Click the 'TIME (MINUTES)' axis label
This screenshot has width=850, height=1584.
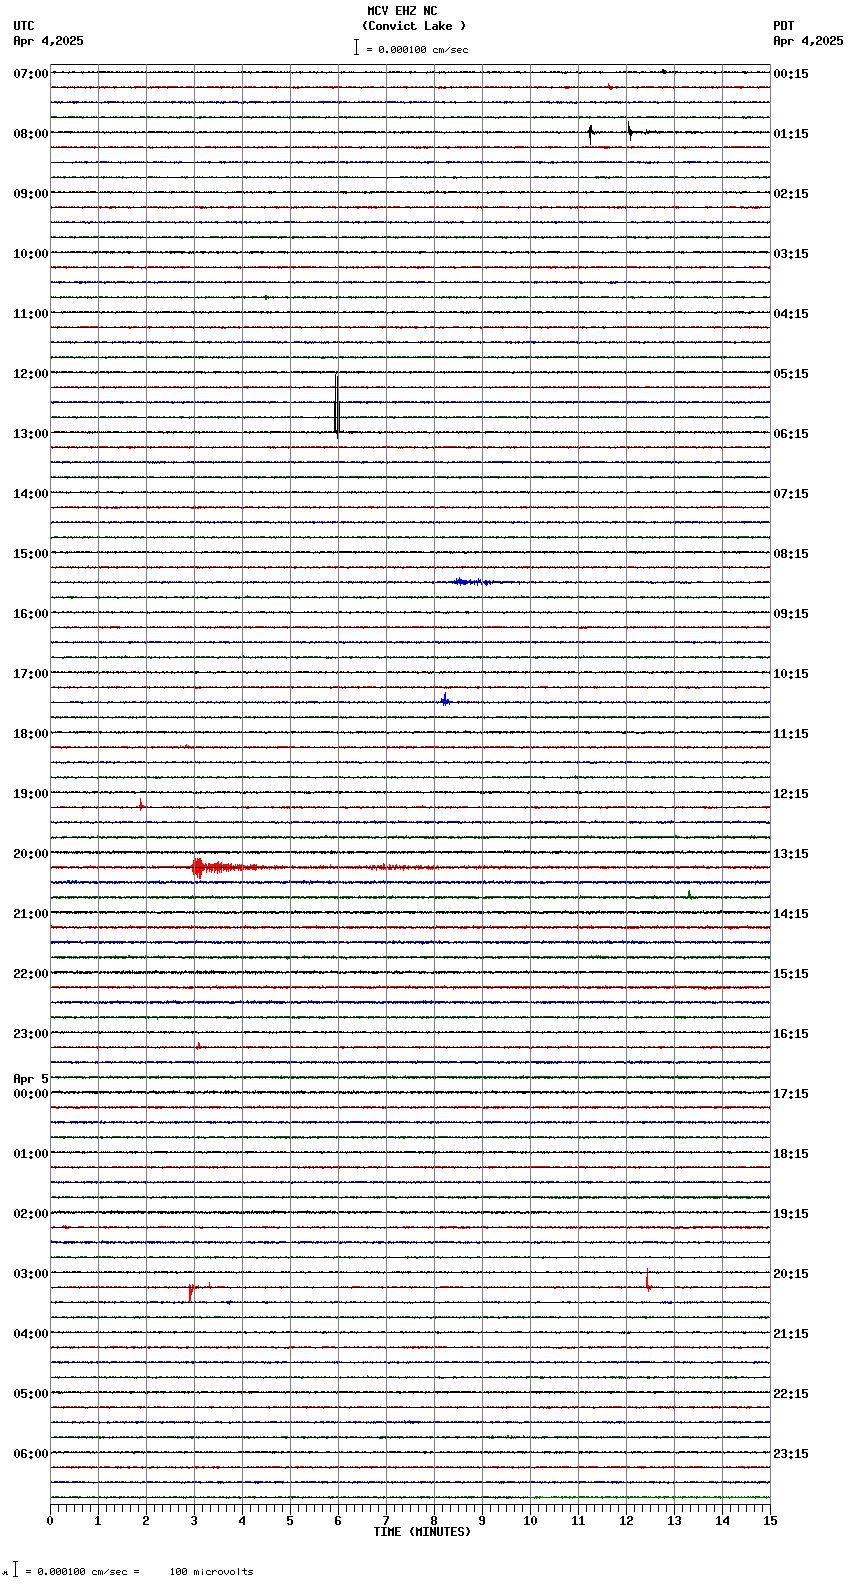click(x=422, y=1532)
